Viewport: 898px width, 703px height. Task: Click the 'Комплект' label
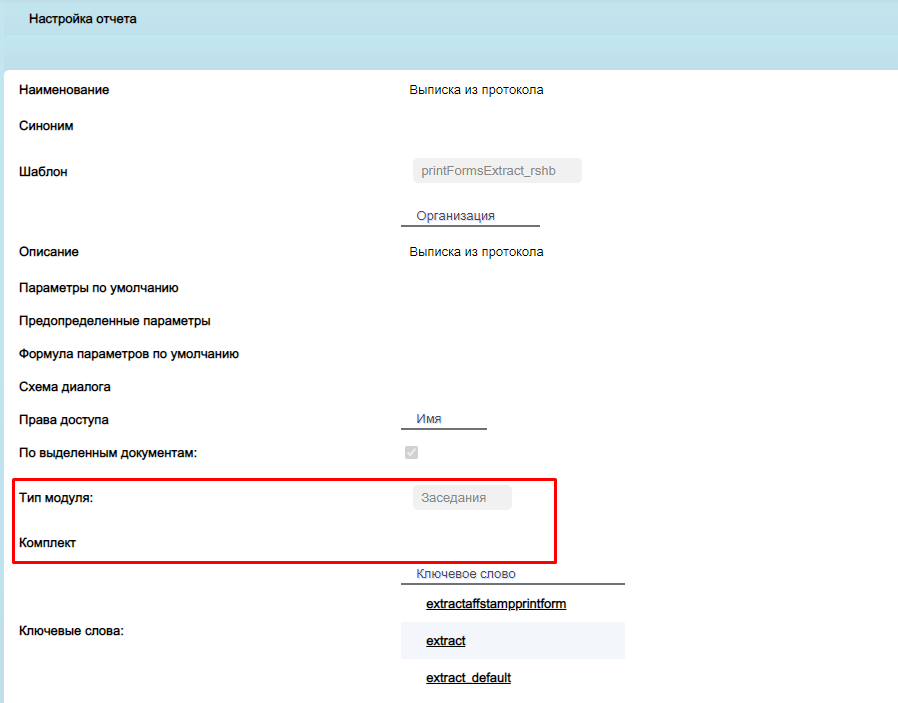click(x=47, y=543)
